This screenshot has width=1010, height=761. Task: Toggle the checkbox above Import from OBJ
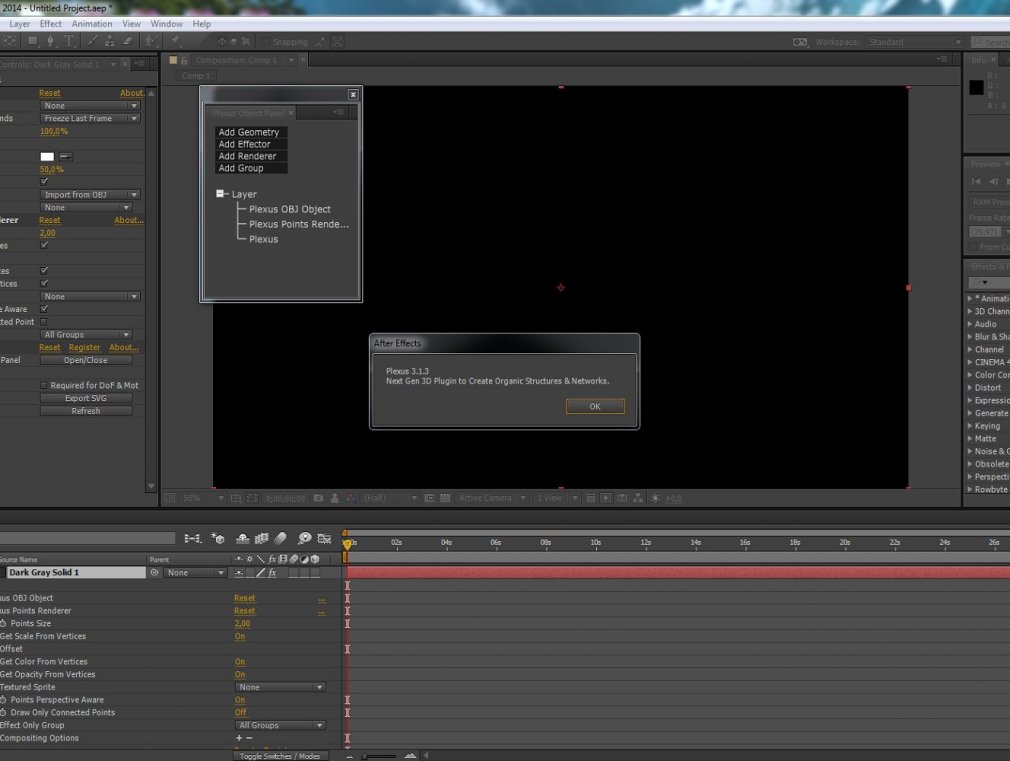[x=44, y=182]
